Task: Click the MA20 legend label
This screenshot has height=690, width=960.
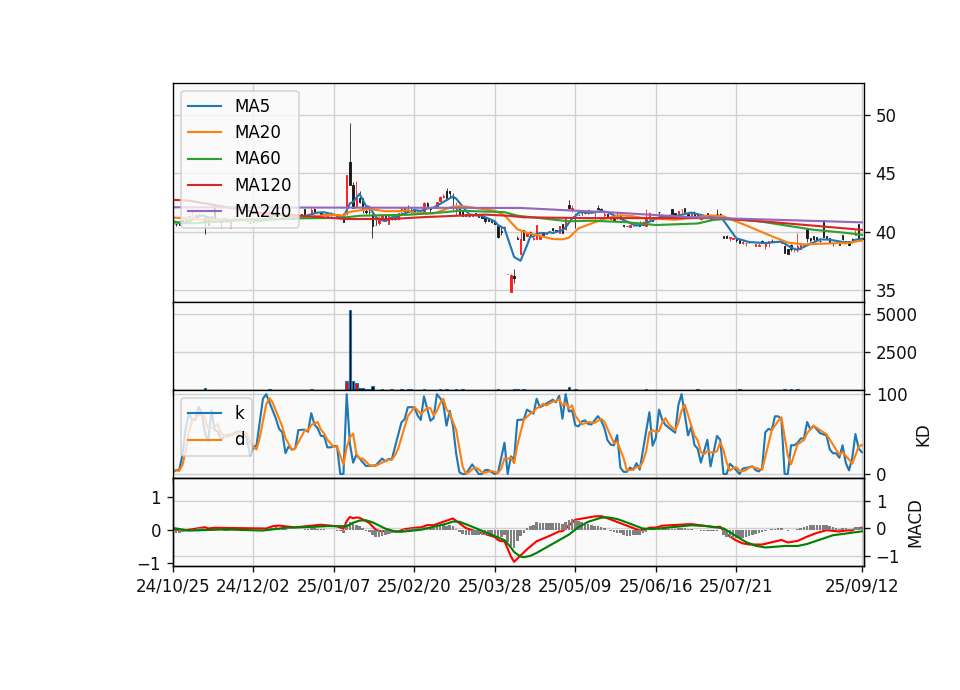Action: [x=258, y=132]
